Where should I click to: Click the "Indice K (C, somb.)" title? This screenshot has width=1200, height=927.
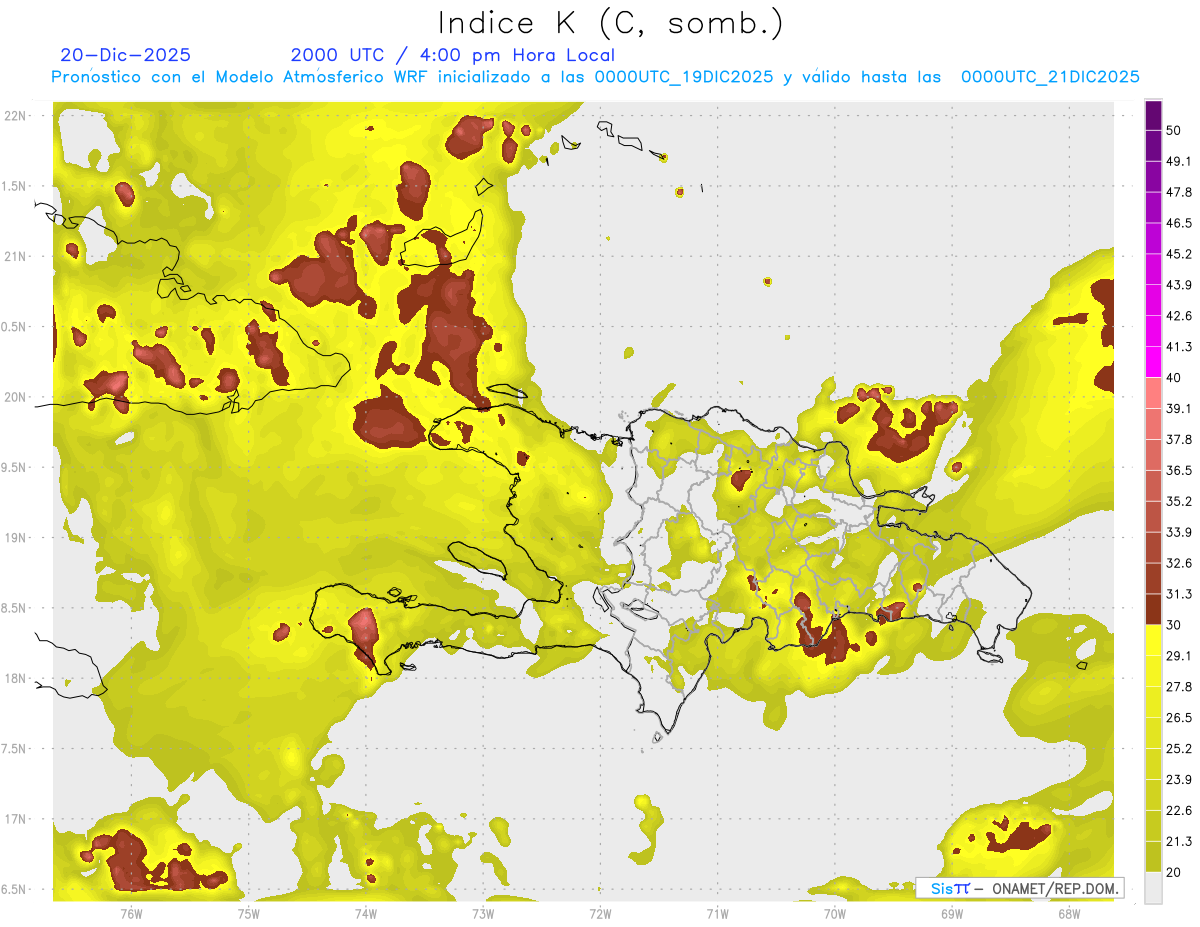[611, 23]
